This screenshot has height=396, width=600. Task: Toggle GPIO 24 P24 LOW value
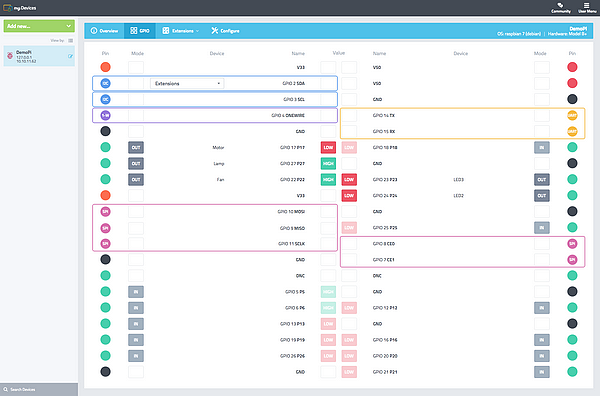point(349,196)
